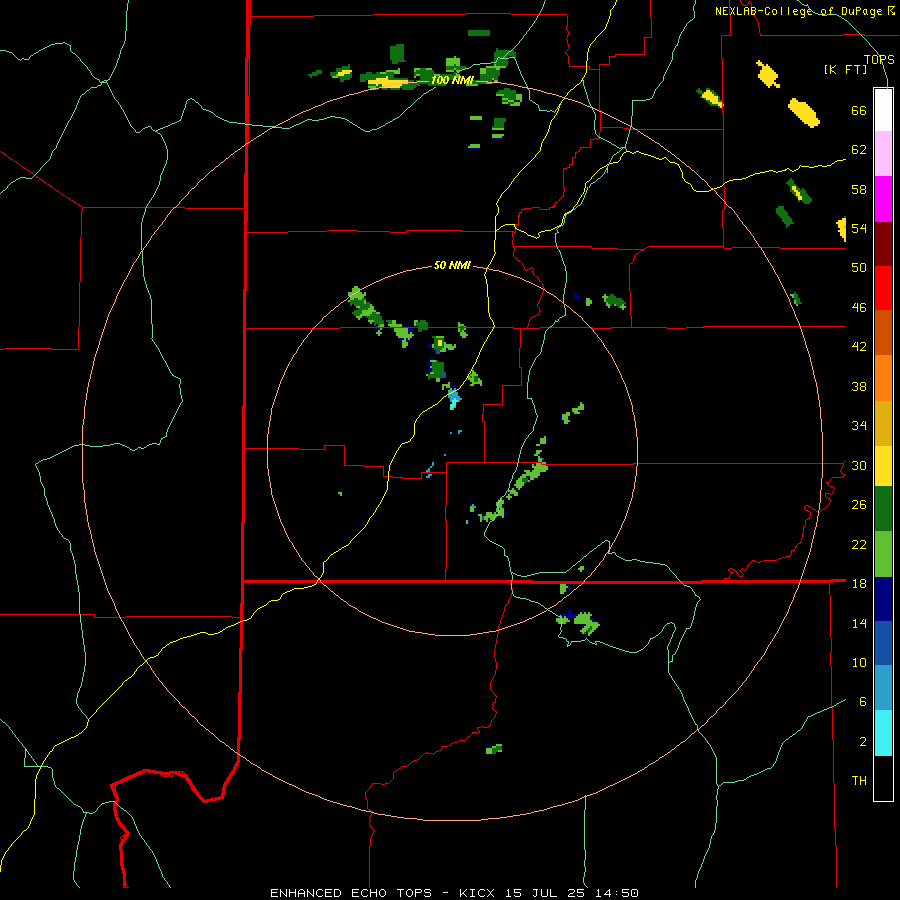Click the "TOPS" legend title
Screen dimensions: 900x900
point(879,60)
